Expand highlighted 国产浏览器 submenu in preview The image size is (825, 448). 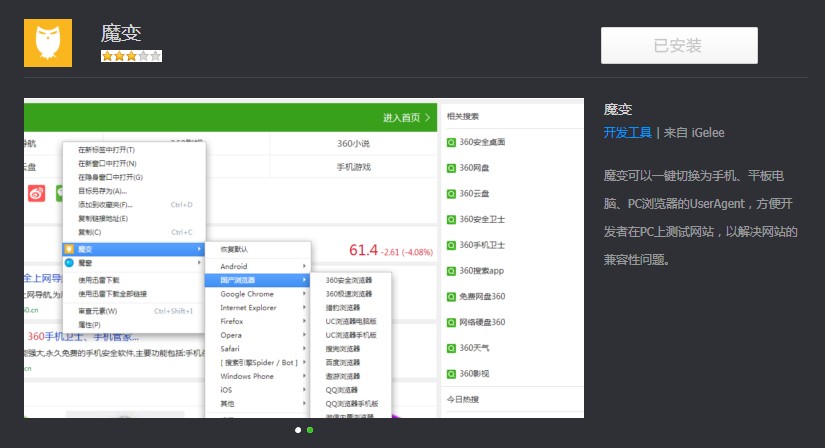(258, 280)
